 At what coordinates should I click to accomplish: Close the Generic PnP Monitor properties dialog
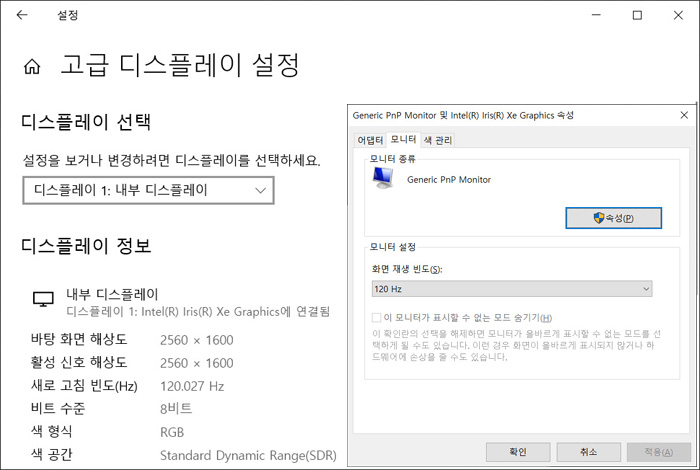point(684,115)
